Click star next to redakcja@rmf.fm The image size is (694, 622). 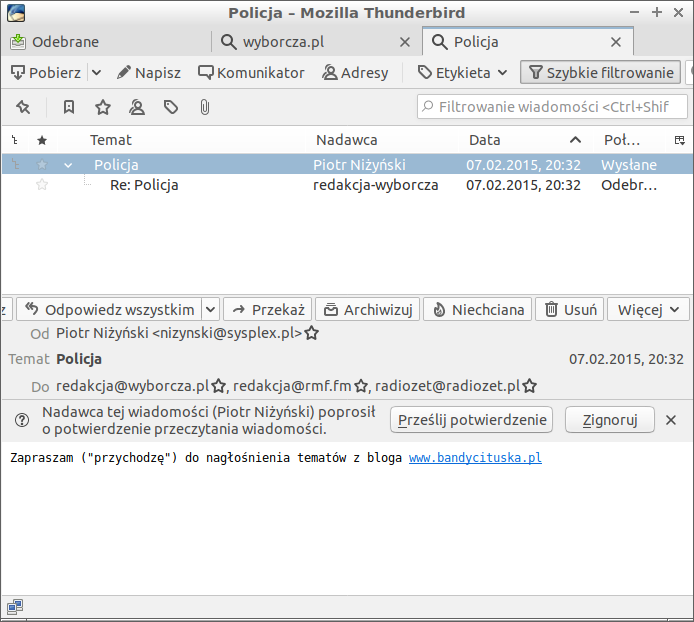tap(361, 386)
